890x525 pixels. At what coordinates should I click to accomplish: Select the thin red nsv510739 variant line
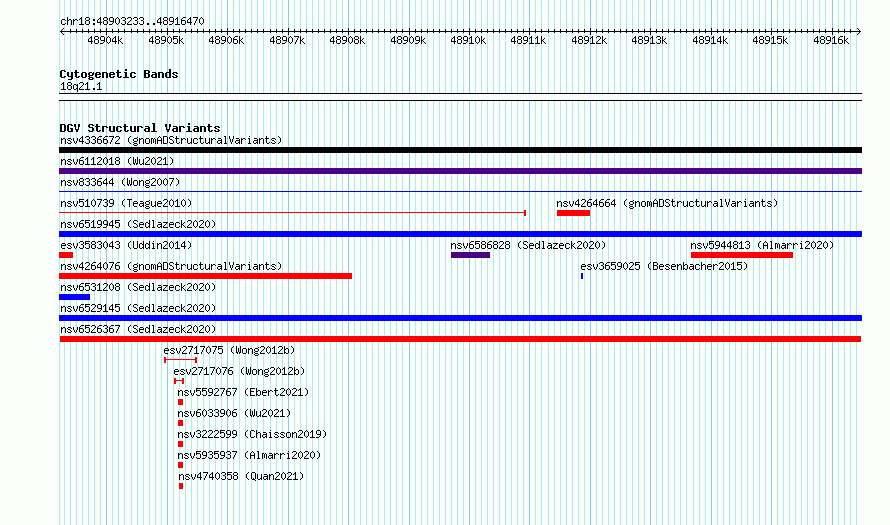(292, 213)
